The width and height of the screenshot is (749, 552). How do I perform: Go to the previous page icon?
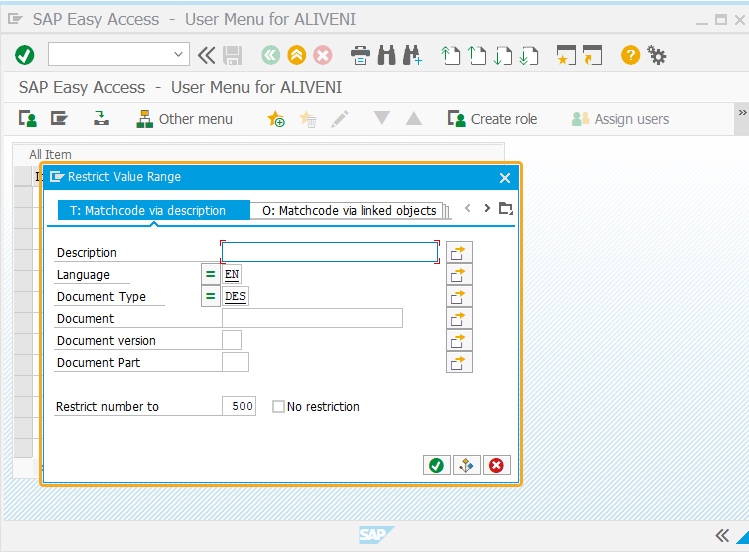point(476,55)
